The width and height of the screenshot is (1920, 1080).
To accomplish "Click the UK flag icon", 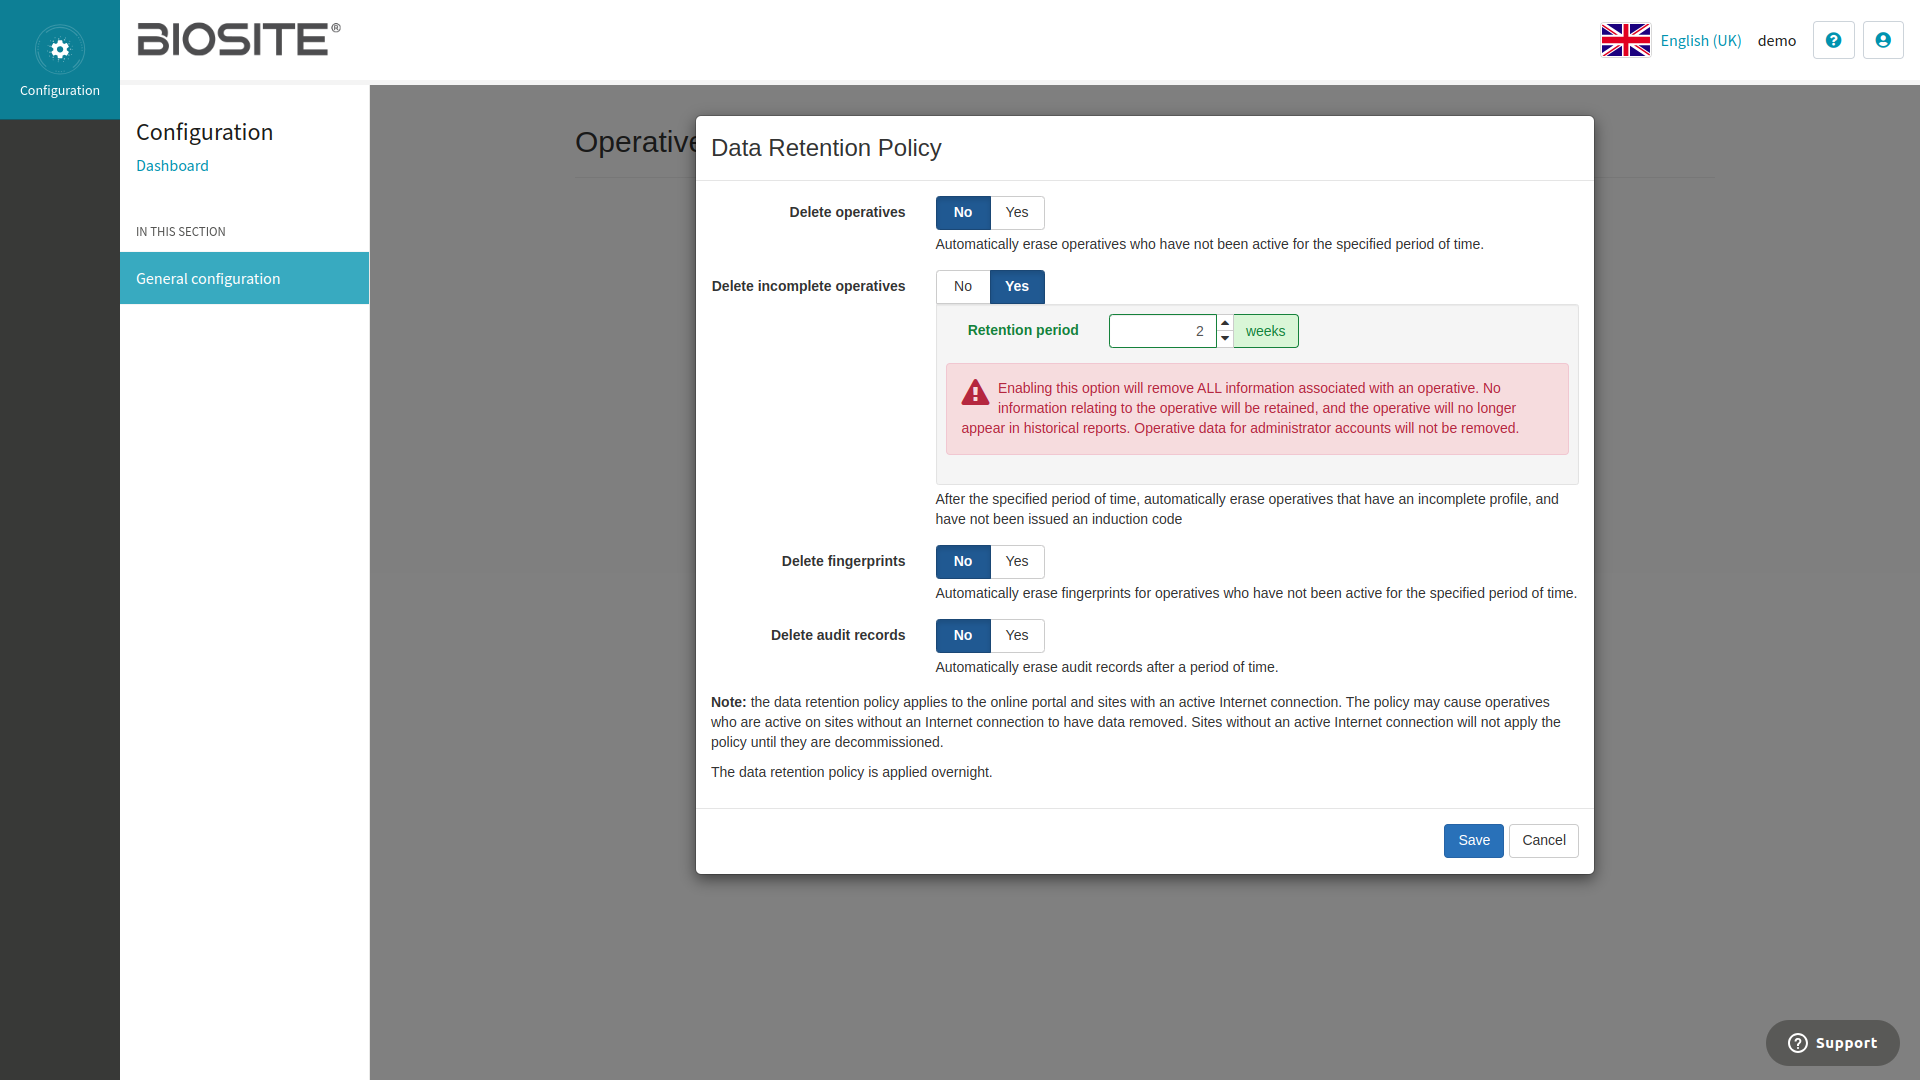I will tap(1625, 40).
